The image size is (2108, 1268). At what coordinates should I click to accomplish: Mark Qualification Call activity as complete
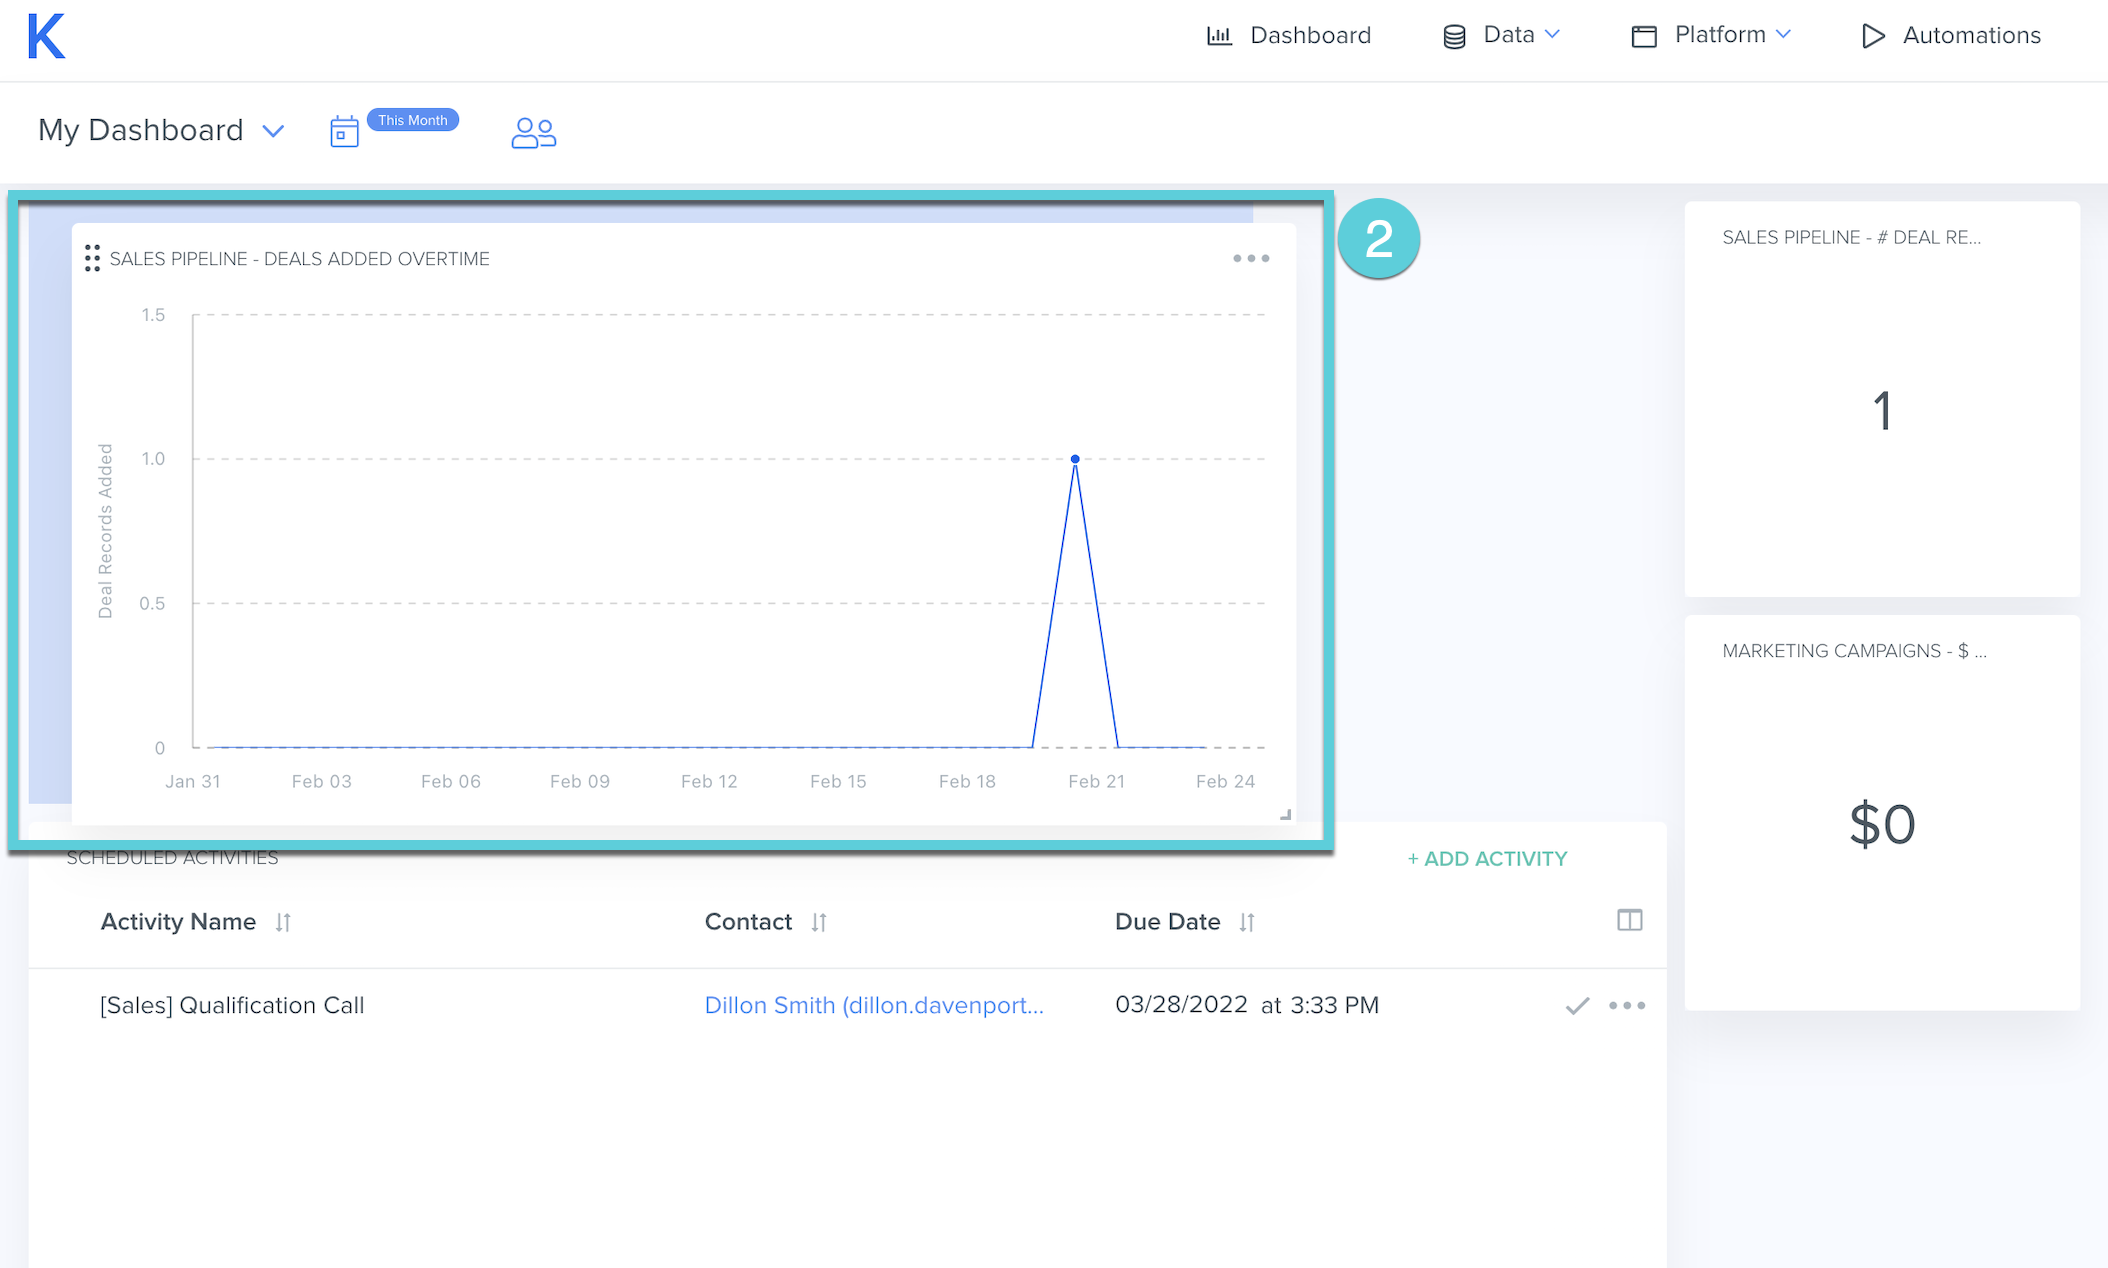pyautogui.click(x=1577, y=1006)
